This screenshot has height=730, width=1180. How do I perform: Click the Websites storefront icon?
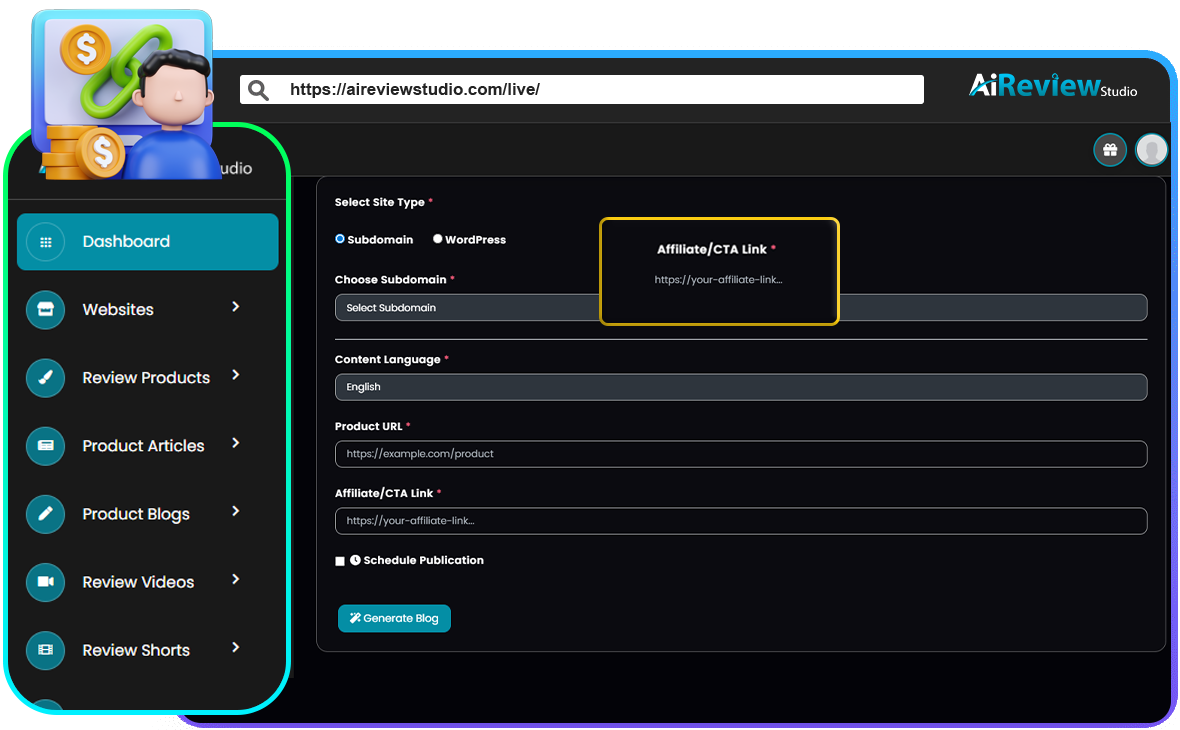point(45,310)
